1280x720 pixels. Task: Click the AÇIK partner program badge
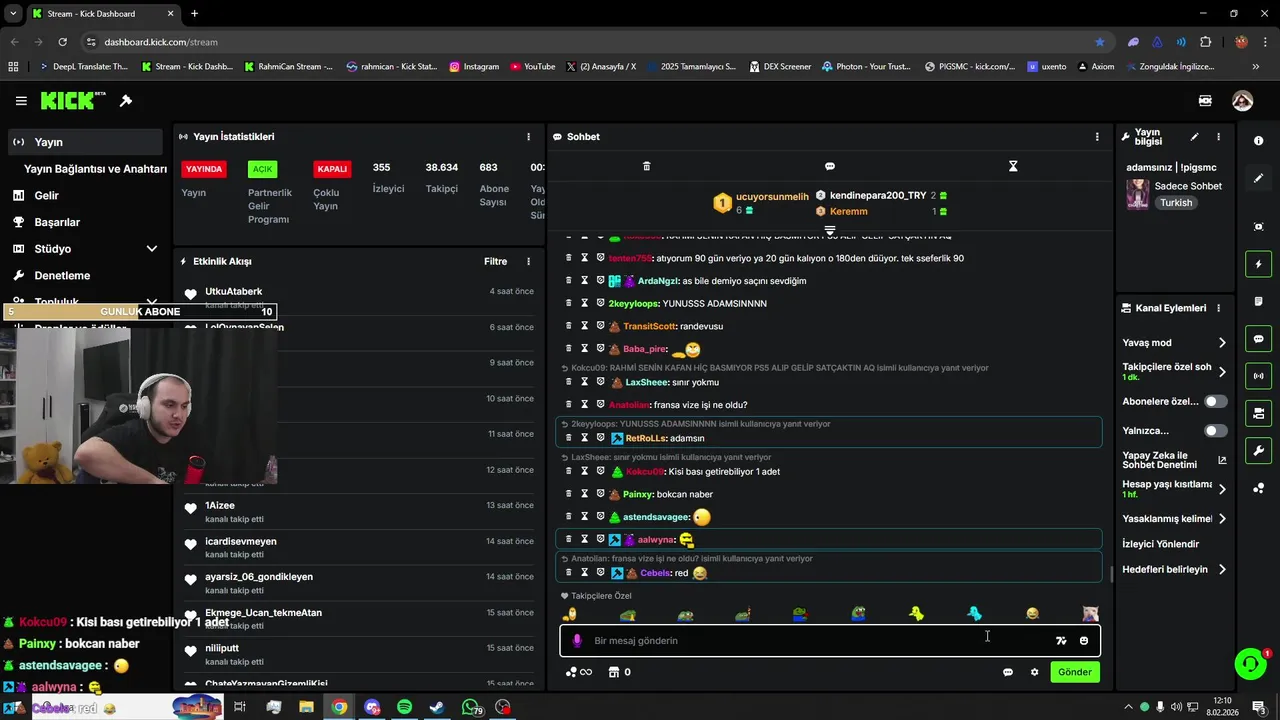point(262,169)
